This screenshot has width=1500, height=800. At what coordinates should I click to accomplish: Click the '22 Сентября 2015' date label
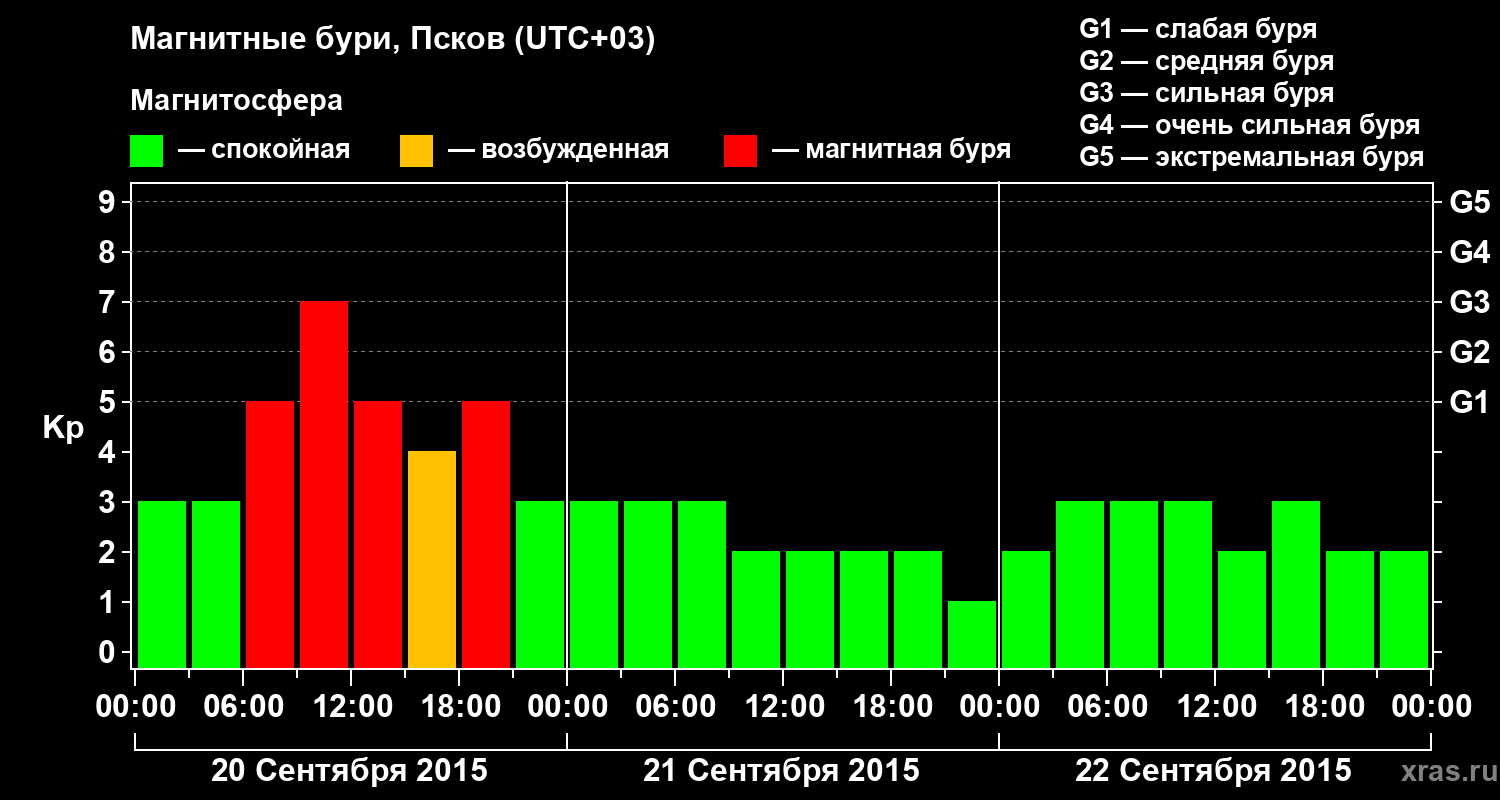point(1213,771)
